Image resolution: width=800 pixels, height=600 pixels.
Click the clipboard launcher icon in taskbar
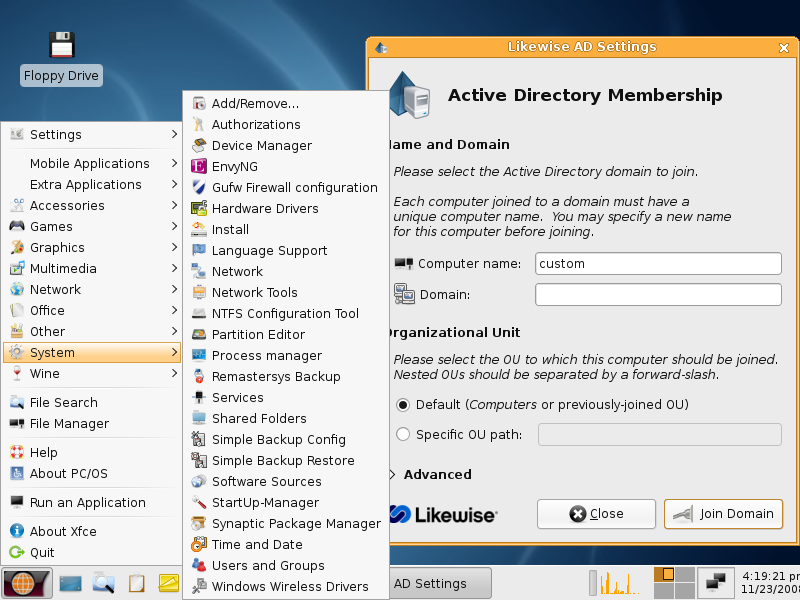136,583
